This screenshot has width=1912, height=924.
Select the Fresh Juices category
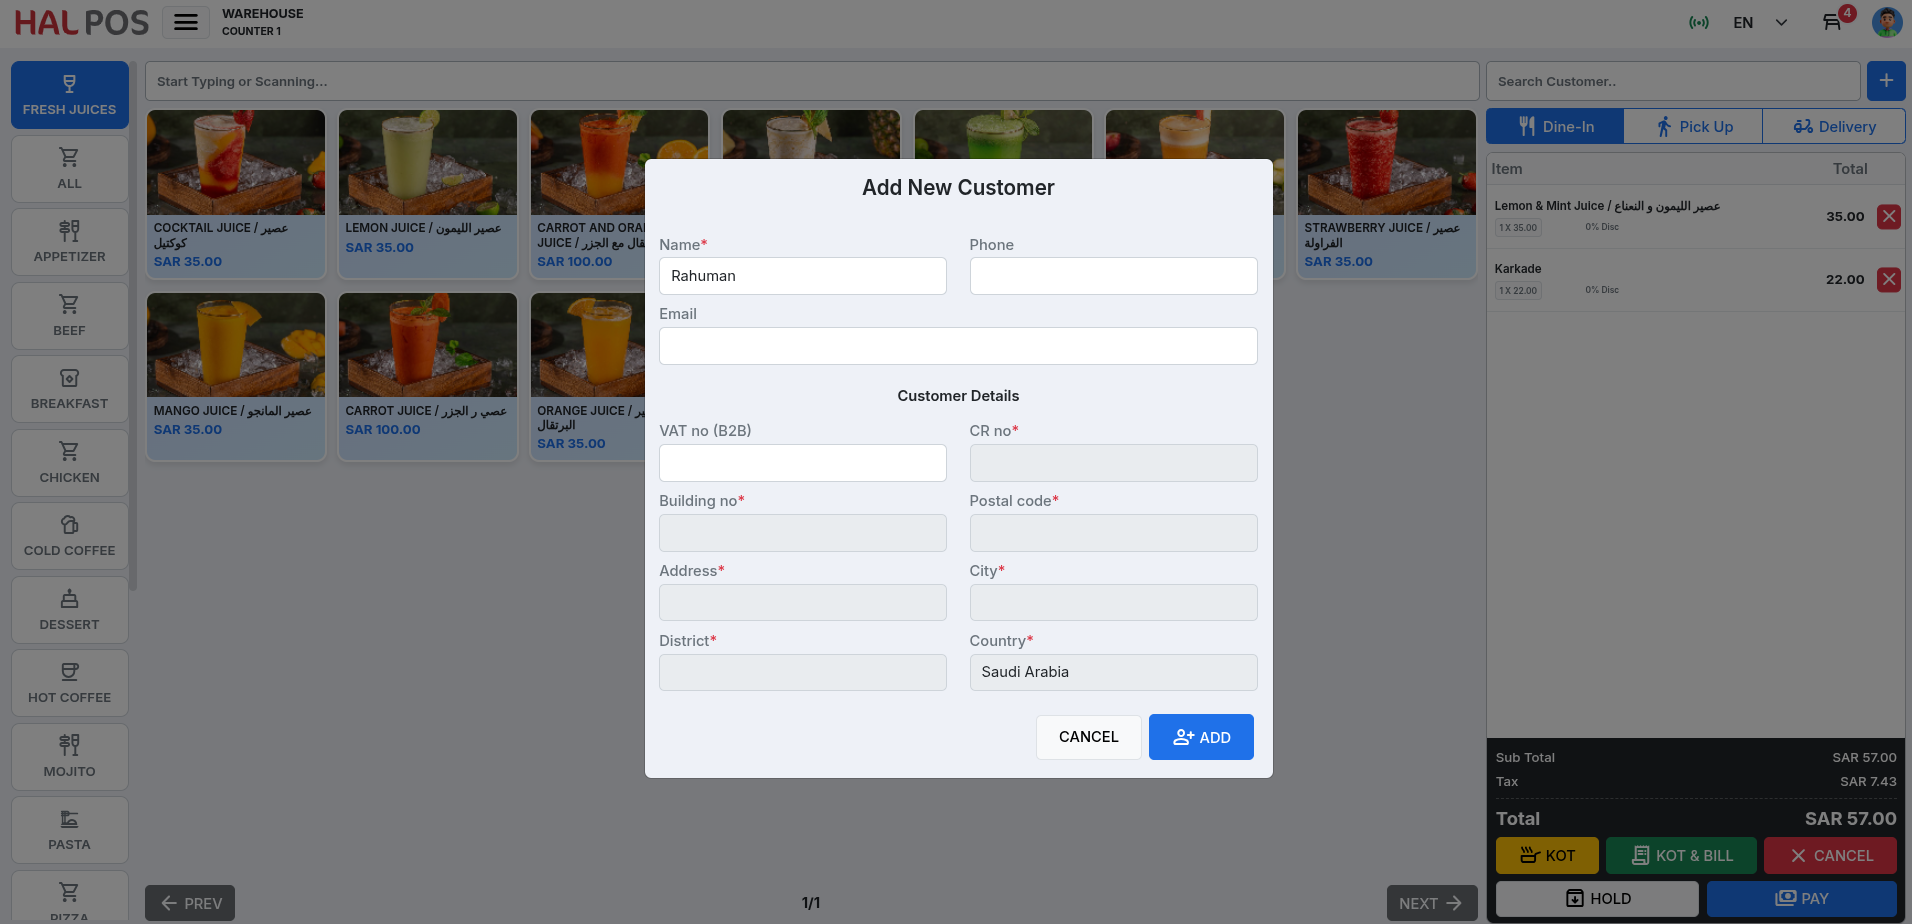point(70,95)
